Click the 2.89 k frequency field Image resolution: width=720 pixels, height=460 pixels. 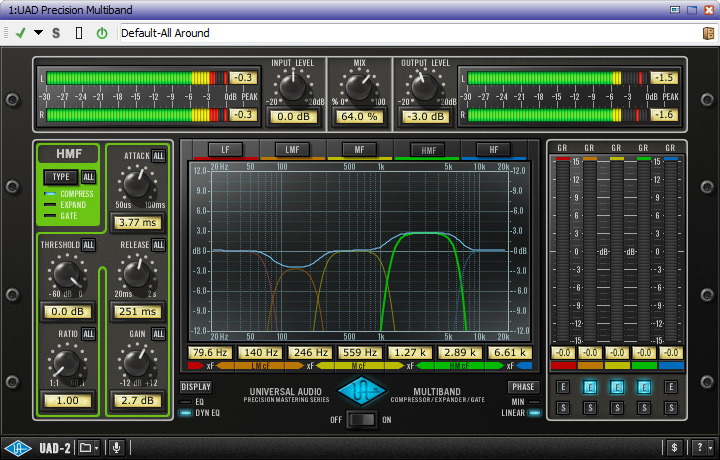(x=461, y=353)
